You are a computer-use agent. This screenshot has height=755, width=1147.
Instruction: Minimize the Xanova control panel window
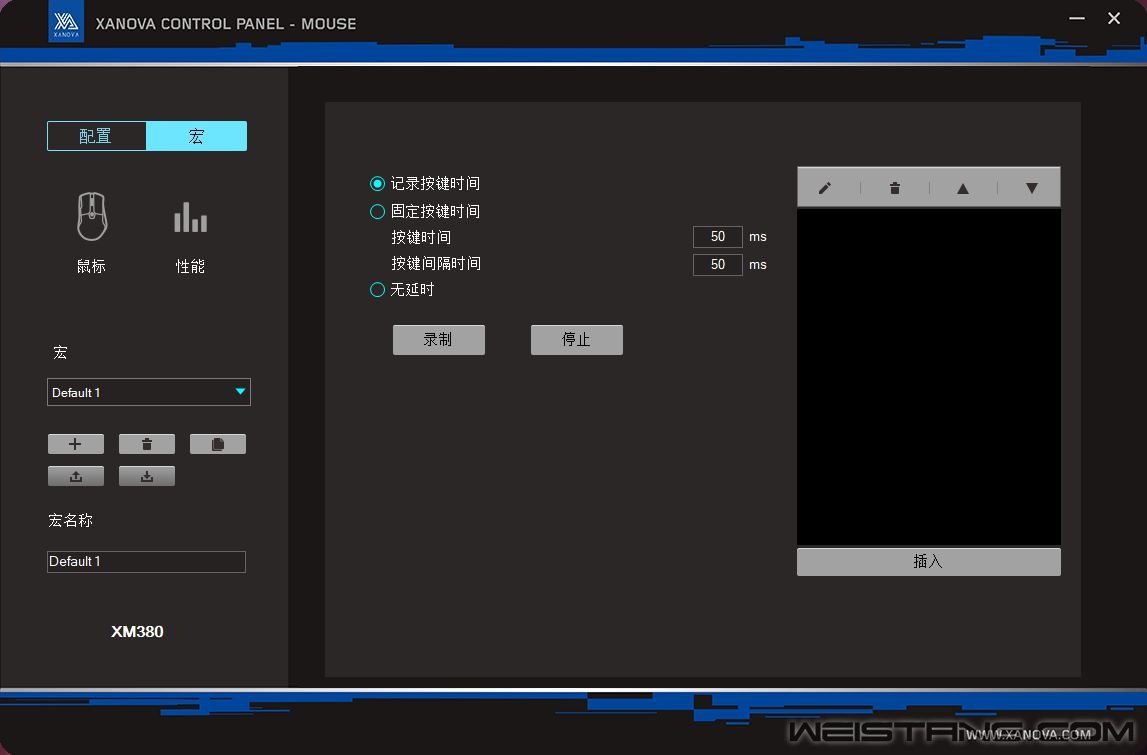[1077, 18]
